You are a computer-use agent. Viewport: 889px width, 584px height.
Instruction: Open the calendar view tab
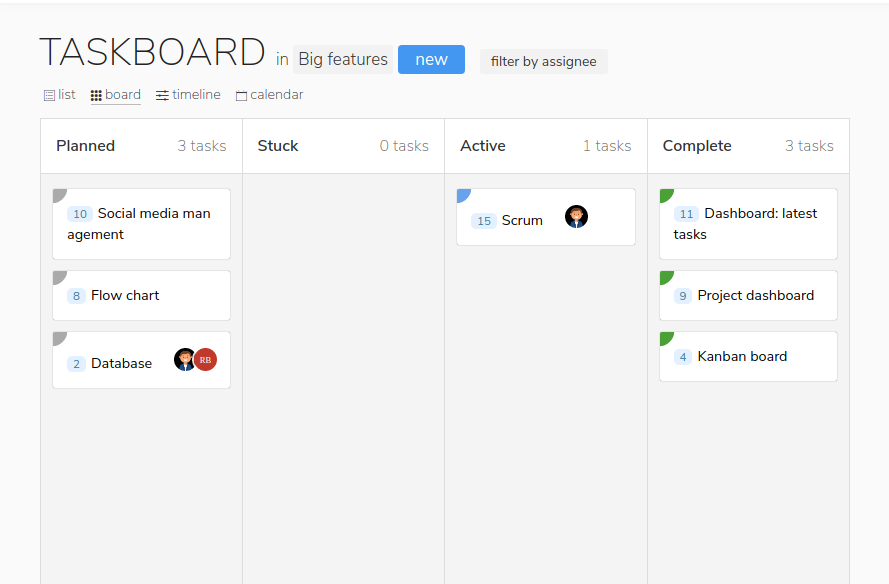[x=269, y=95]
